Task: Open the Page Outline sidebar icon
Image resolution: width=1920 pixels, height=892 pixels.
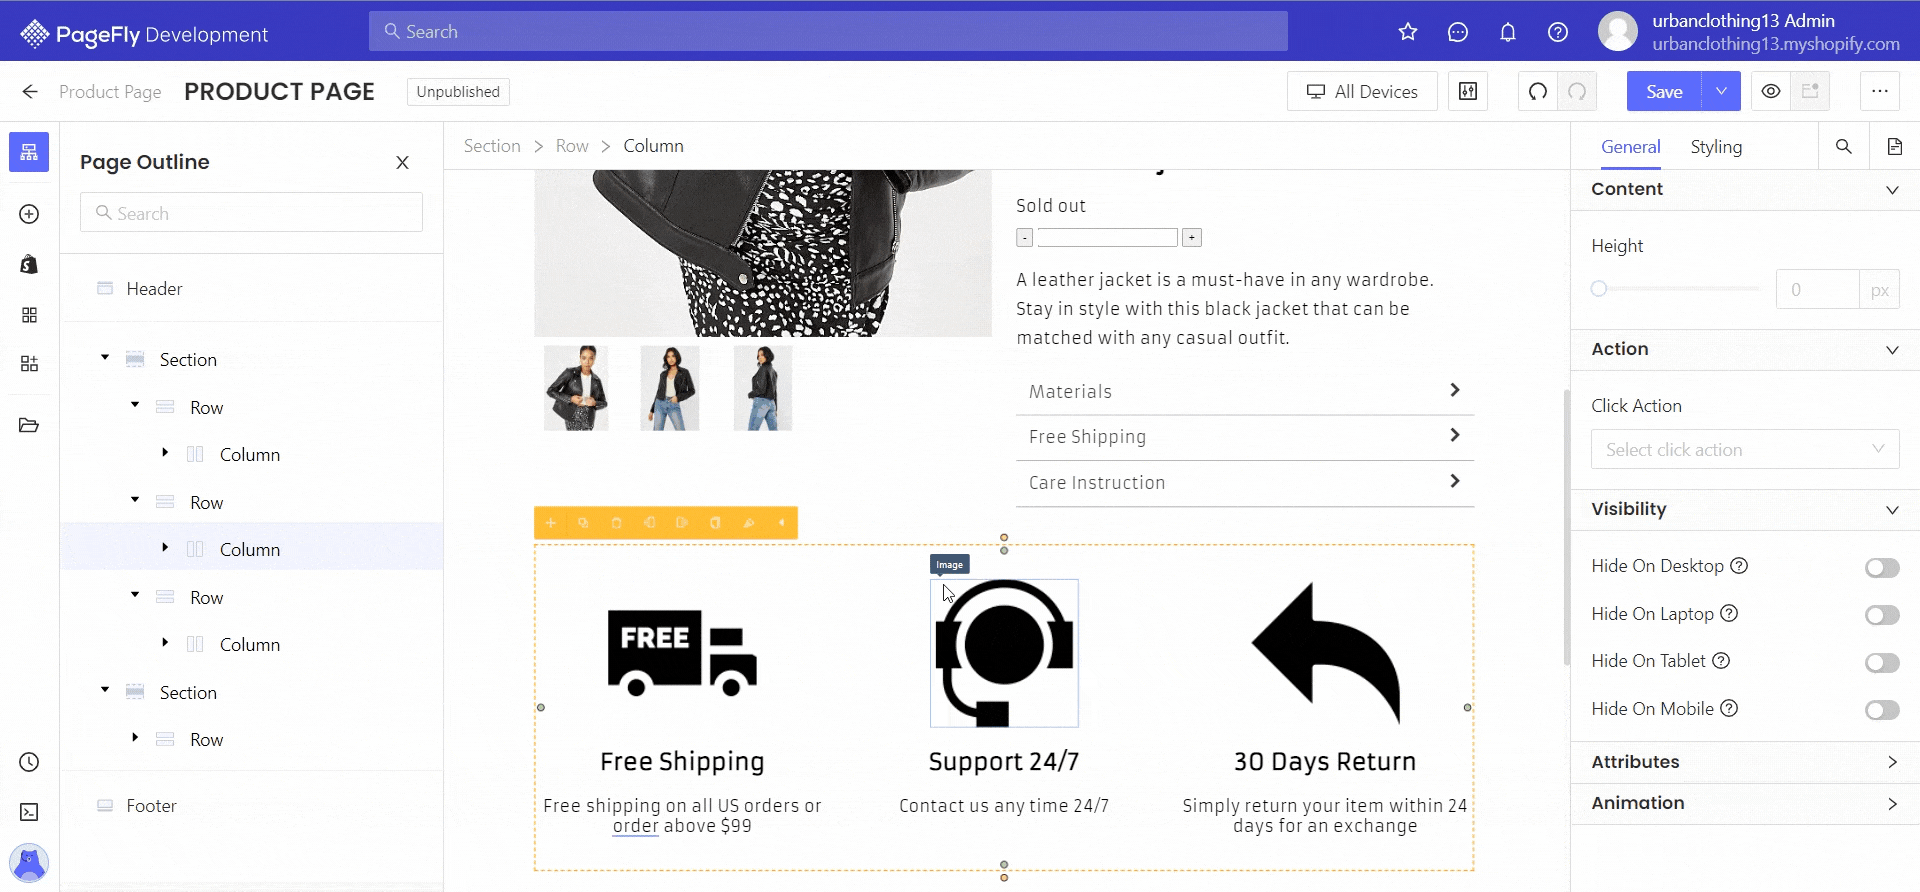Action: click(29, 152)
